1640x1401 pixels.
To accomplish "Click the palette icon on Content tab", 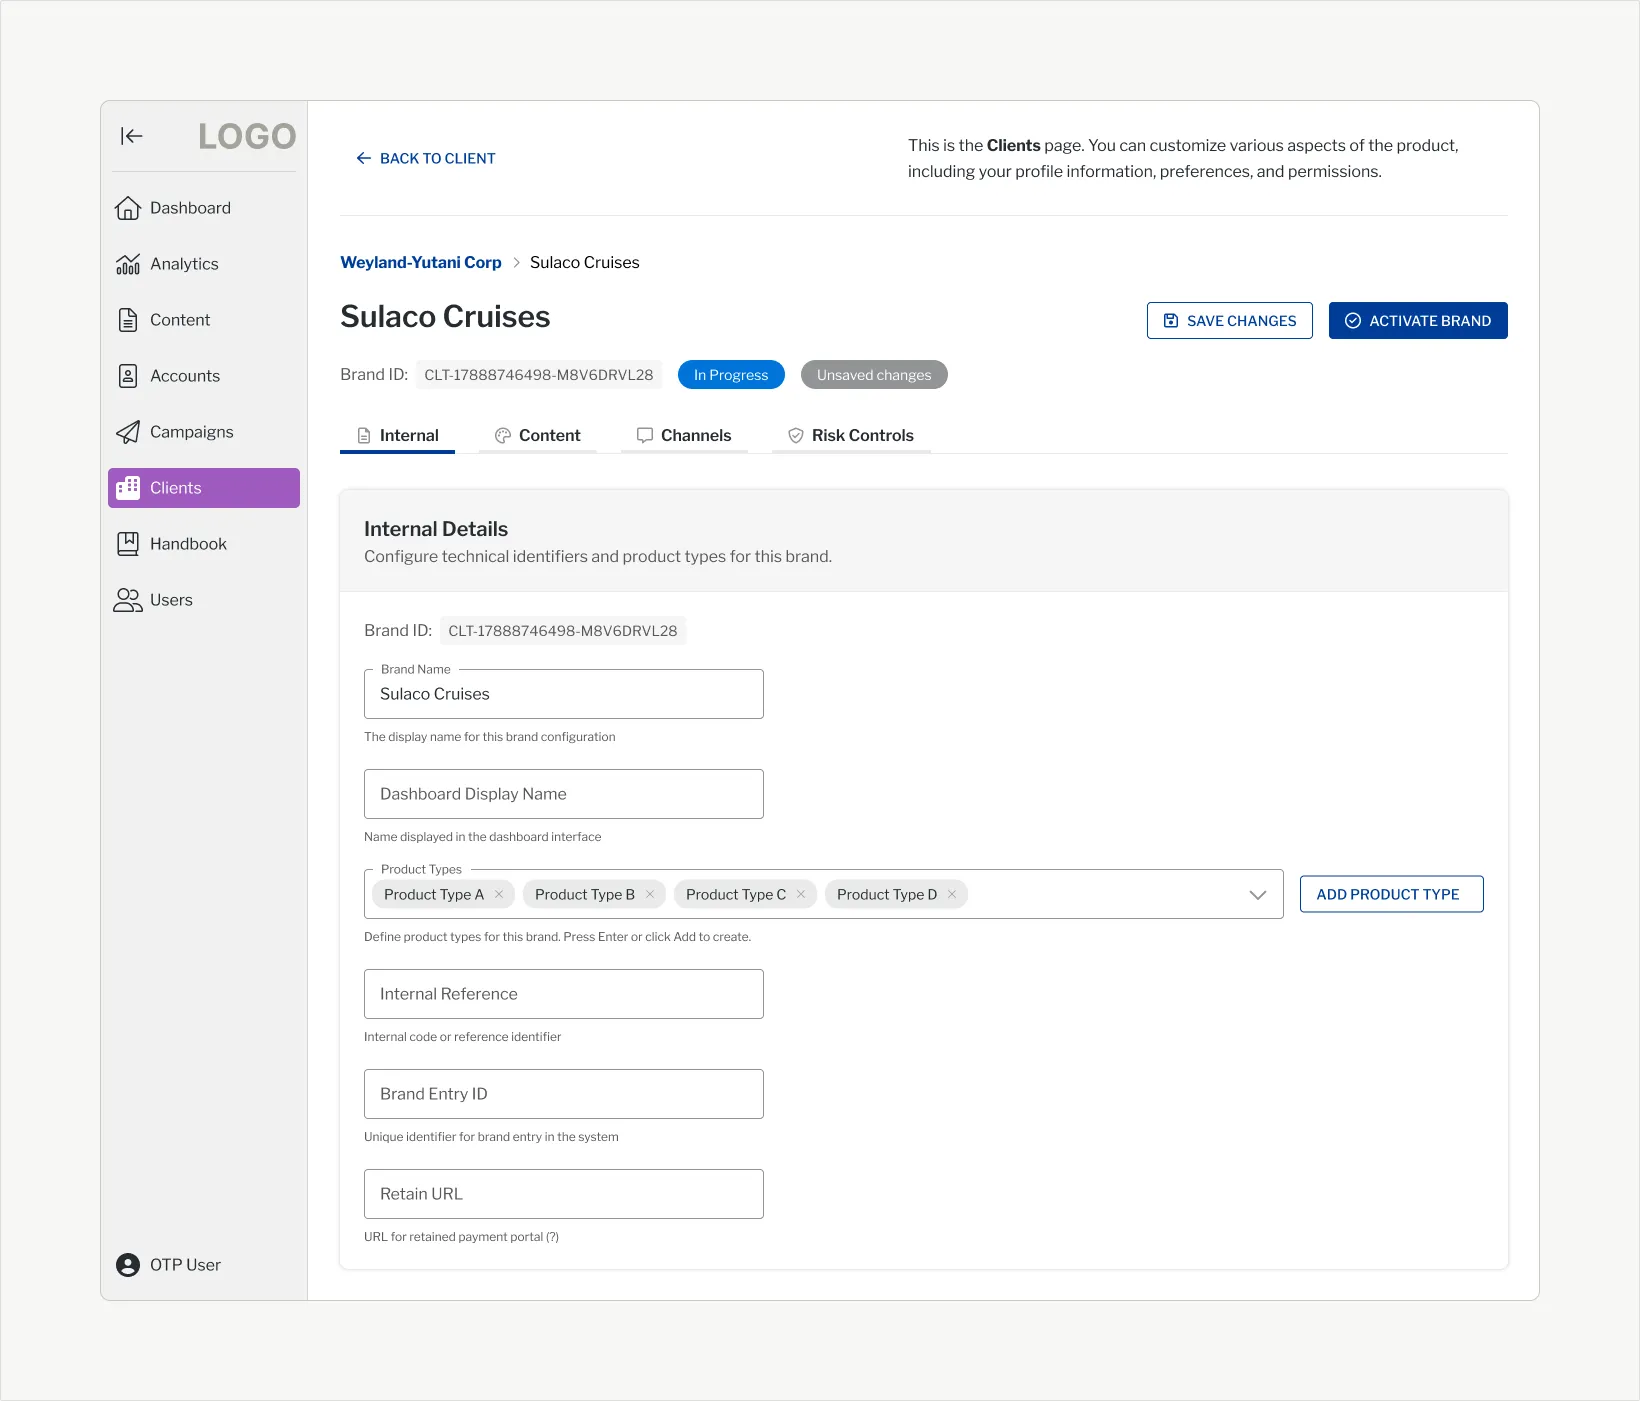I will 503,436.
